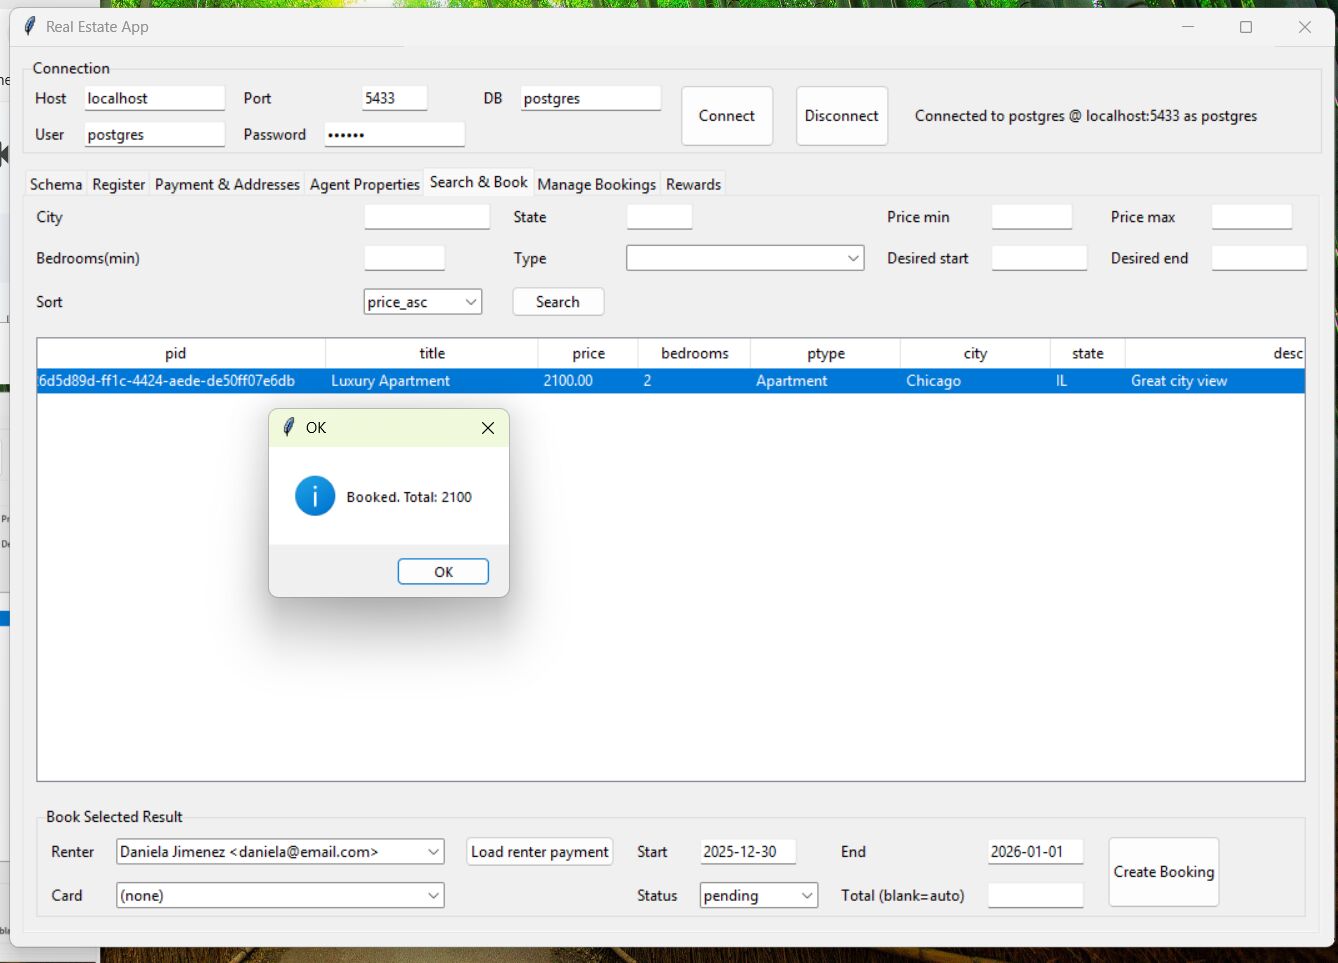Screen dimensions: 1338x963
Task: Click the 2100.00 price cell
Action: click(588, 381)
